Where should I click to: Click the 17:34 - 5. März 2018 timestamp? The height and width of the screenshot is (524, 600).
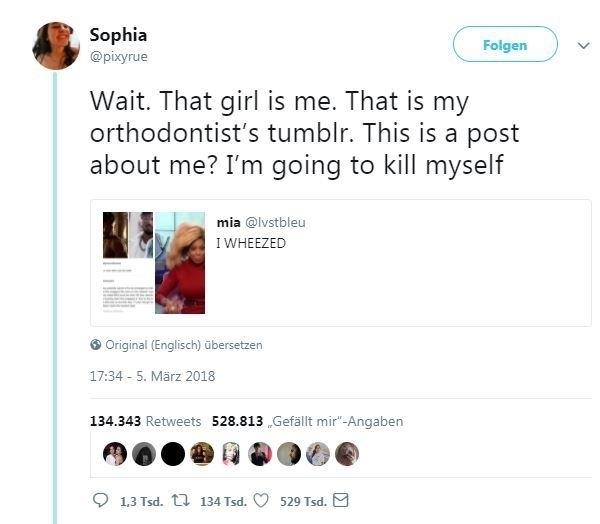pyautogui.click(x=152, y=376)
